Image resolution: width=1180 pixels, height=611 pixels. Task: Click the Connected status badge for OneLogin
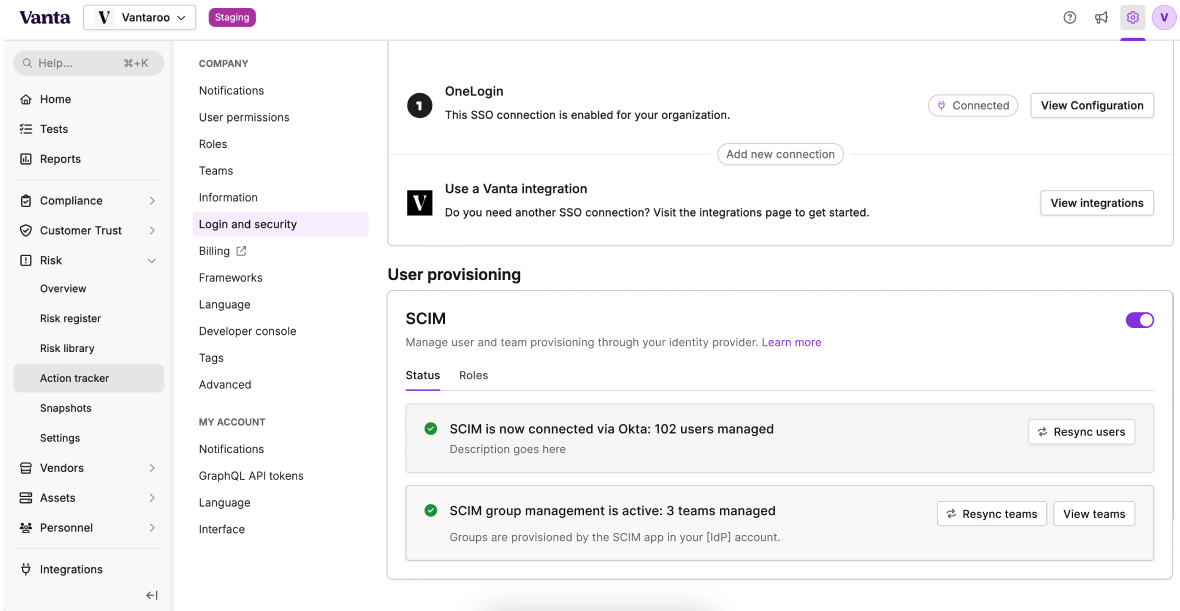pyautogui.click(x=973, y=106)
